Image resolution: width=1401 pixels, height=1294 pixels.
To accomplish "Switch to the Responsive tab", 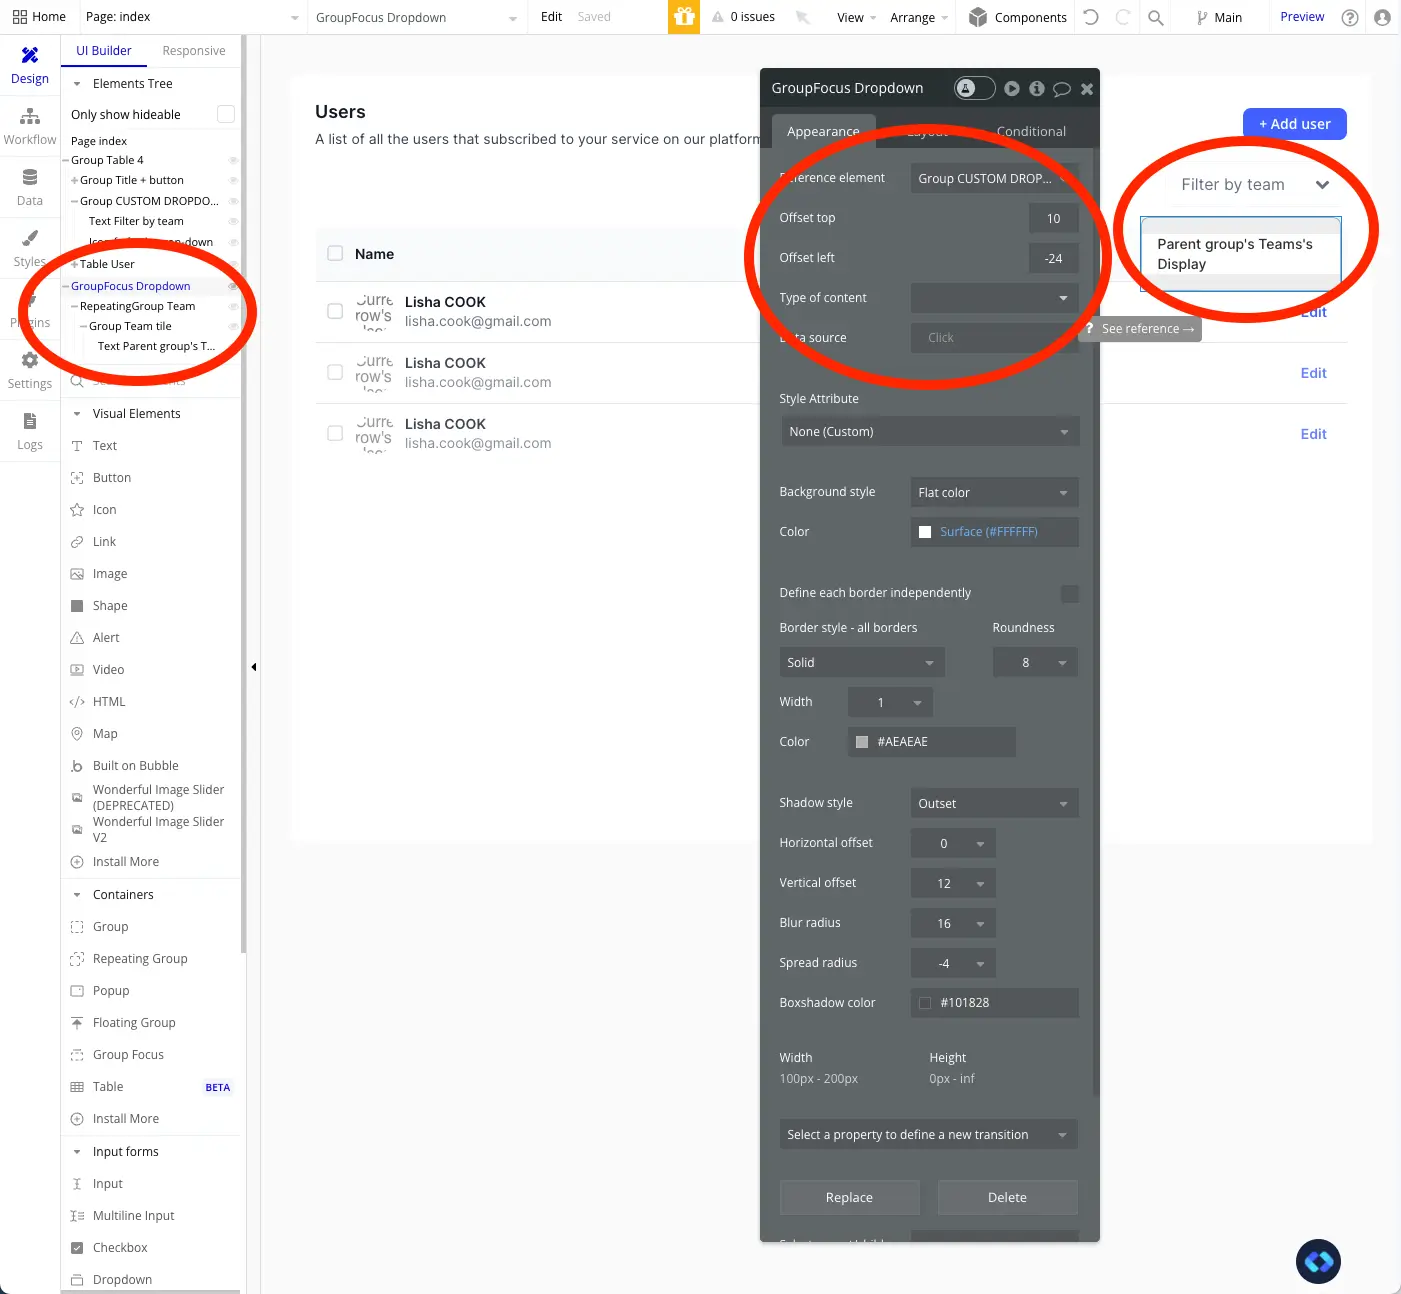I will tap(193, 50).
